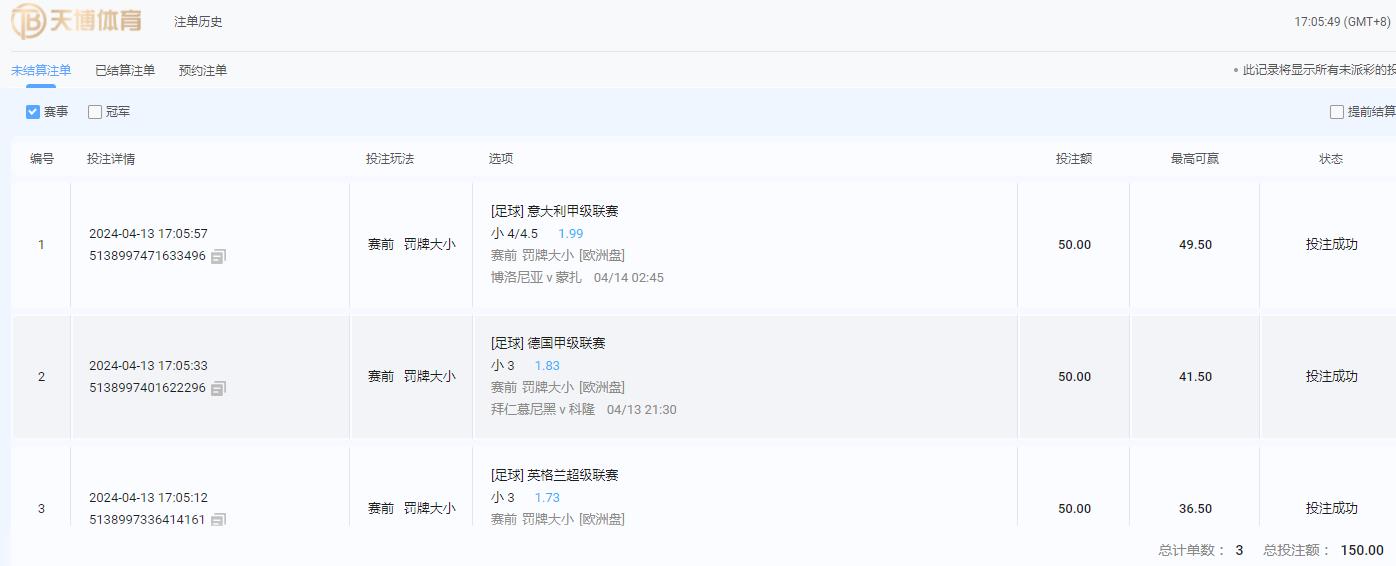Copy bet number 5138997471633496
Screen dimensions: 1396x566
click(x=218, y=256)
